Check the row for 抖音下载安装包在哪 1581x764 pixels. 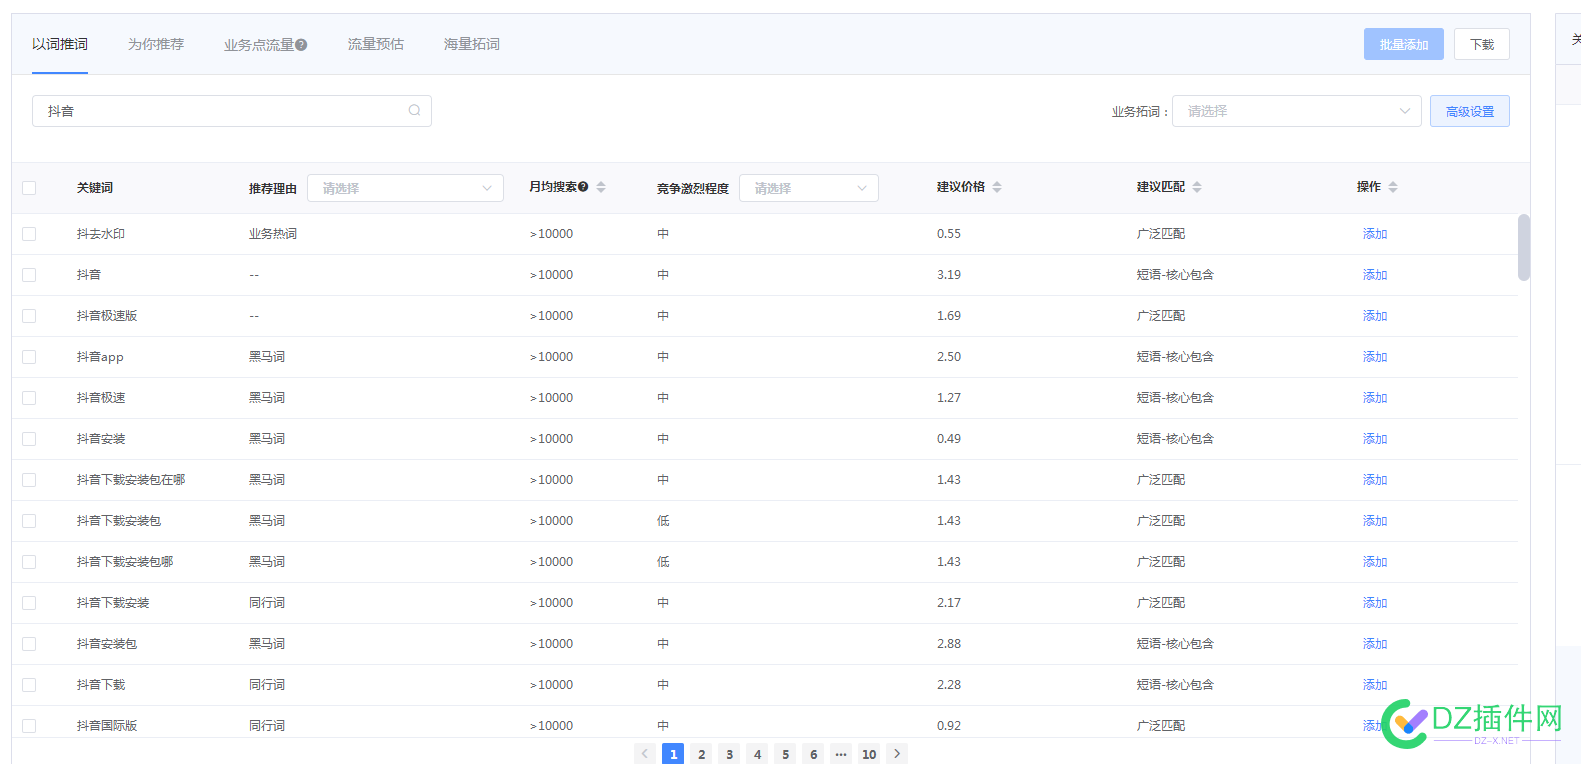[x=29, y=480]
